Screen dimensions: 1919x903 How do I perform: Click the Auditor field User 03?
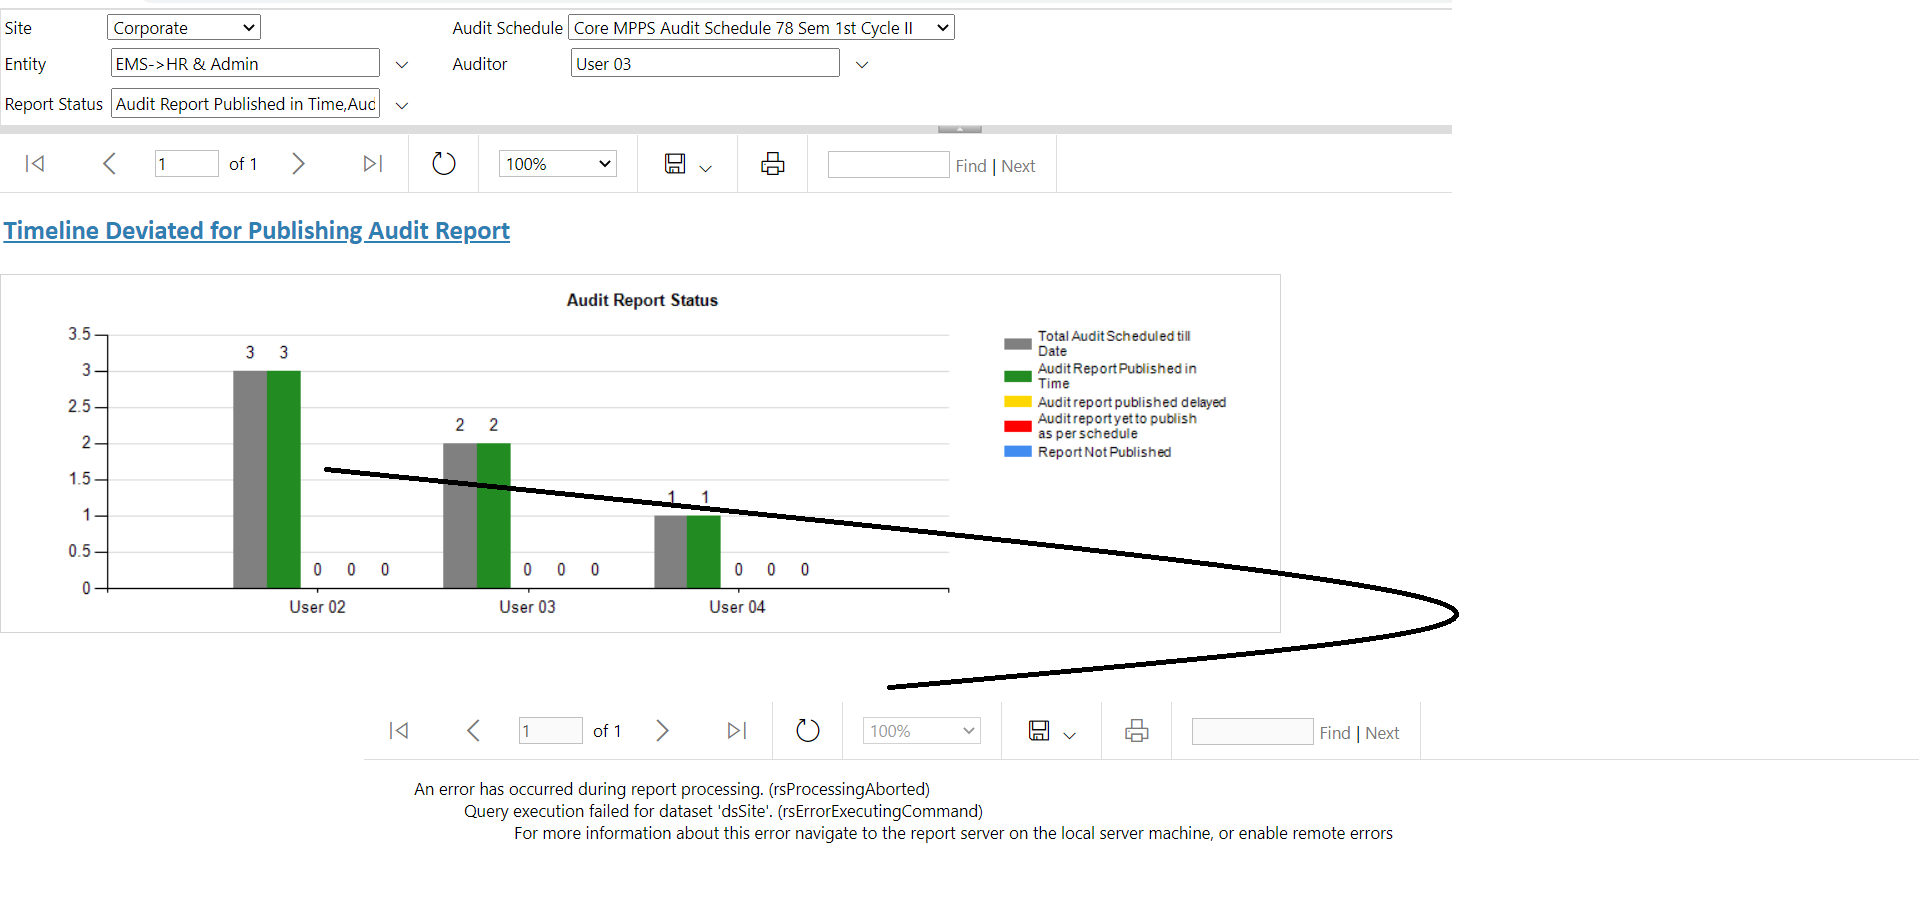pyautogui.click(x=705, y=64)
